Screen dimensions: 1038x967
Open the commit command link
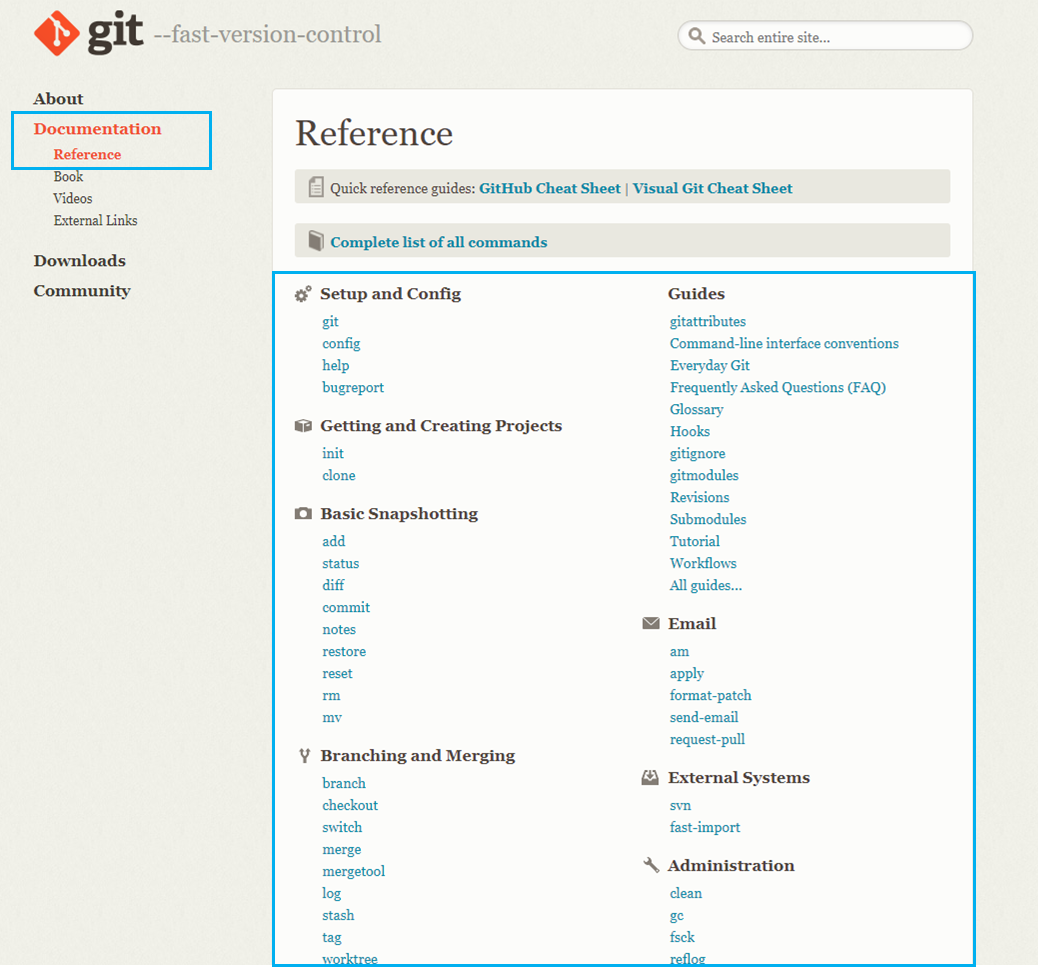click(346, 608)
